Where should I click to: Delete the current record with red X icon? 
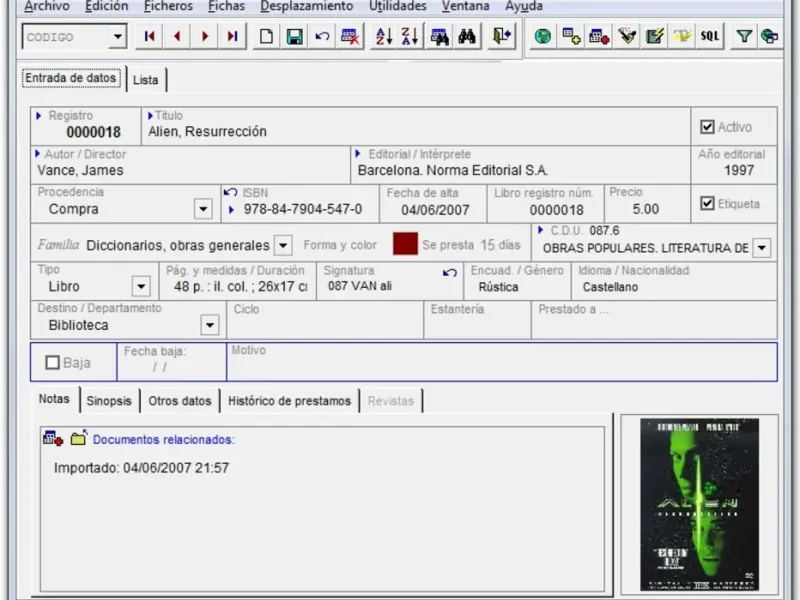click(350, 36)
